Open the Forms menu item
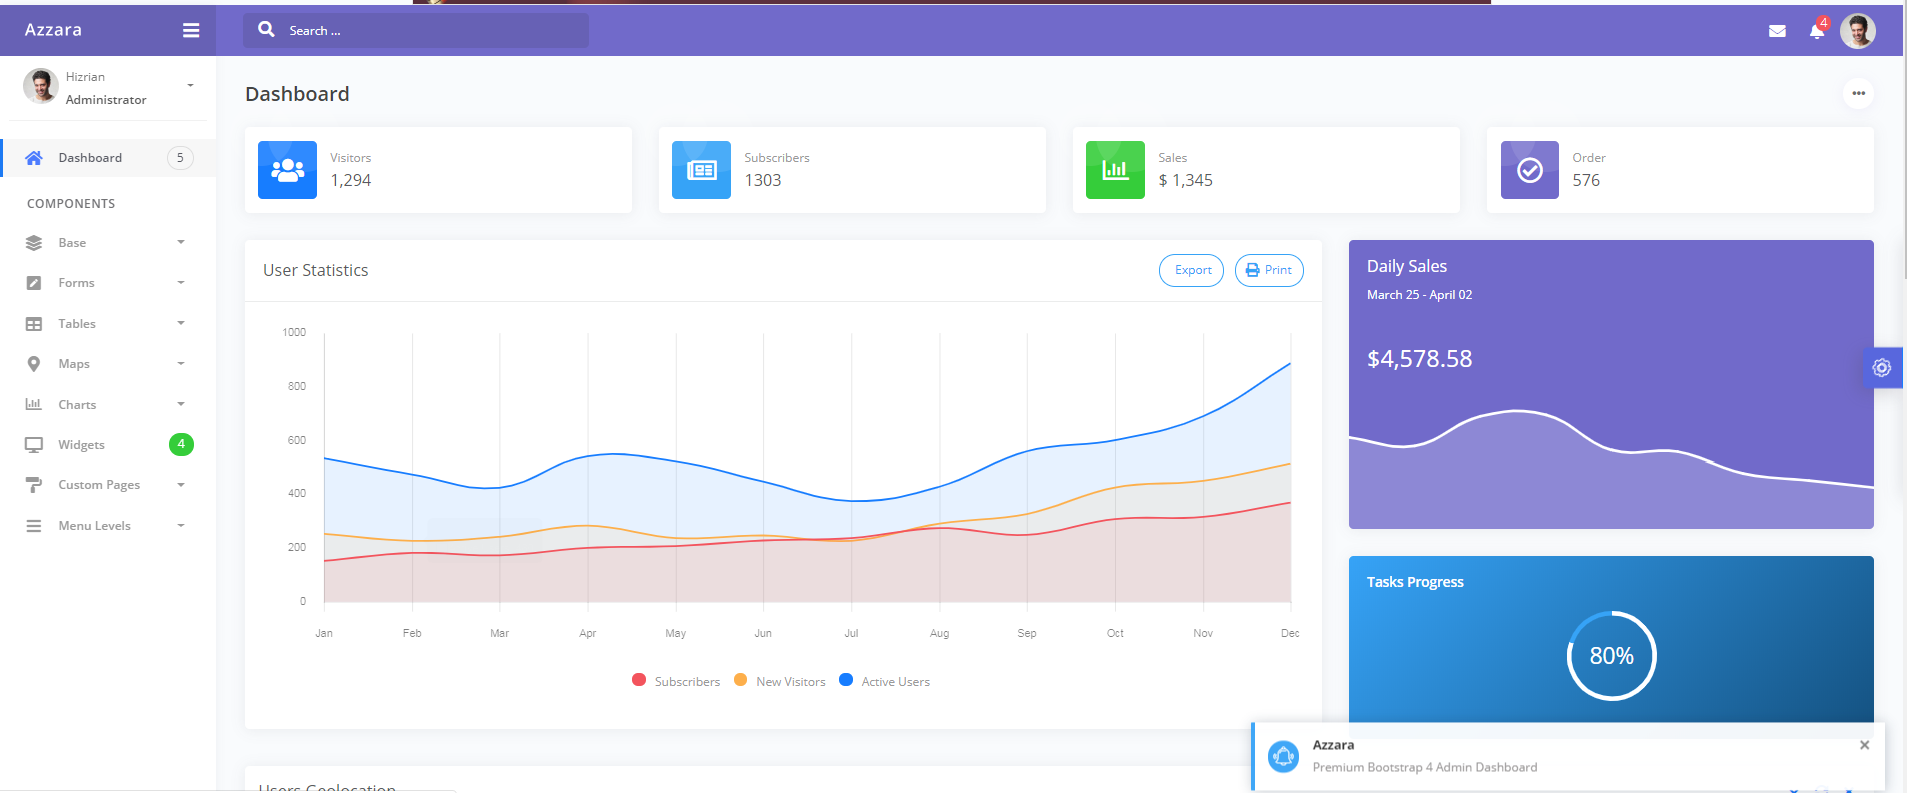The width and height of the screenshot is (1907, 793). [108, 283]
